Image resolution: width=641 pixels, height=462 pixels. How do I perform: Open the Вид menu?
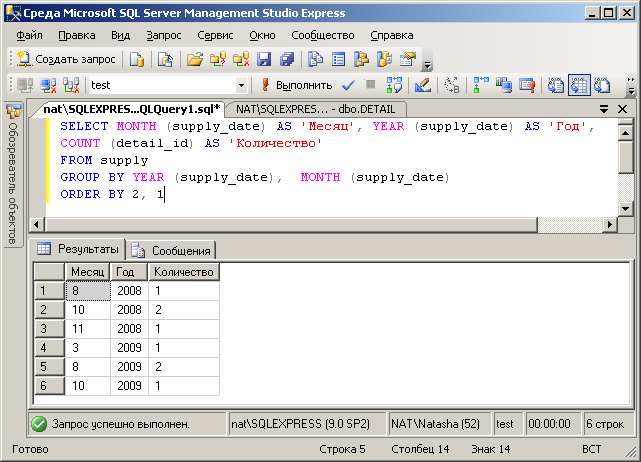pyautogui.click(x=121, y=36)
